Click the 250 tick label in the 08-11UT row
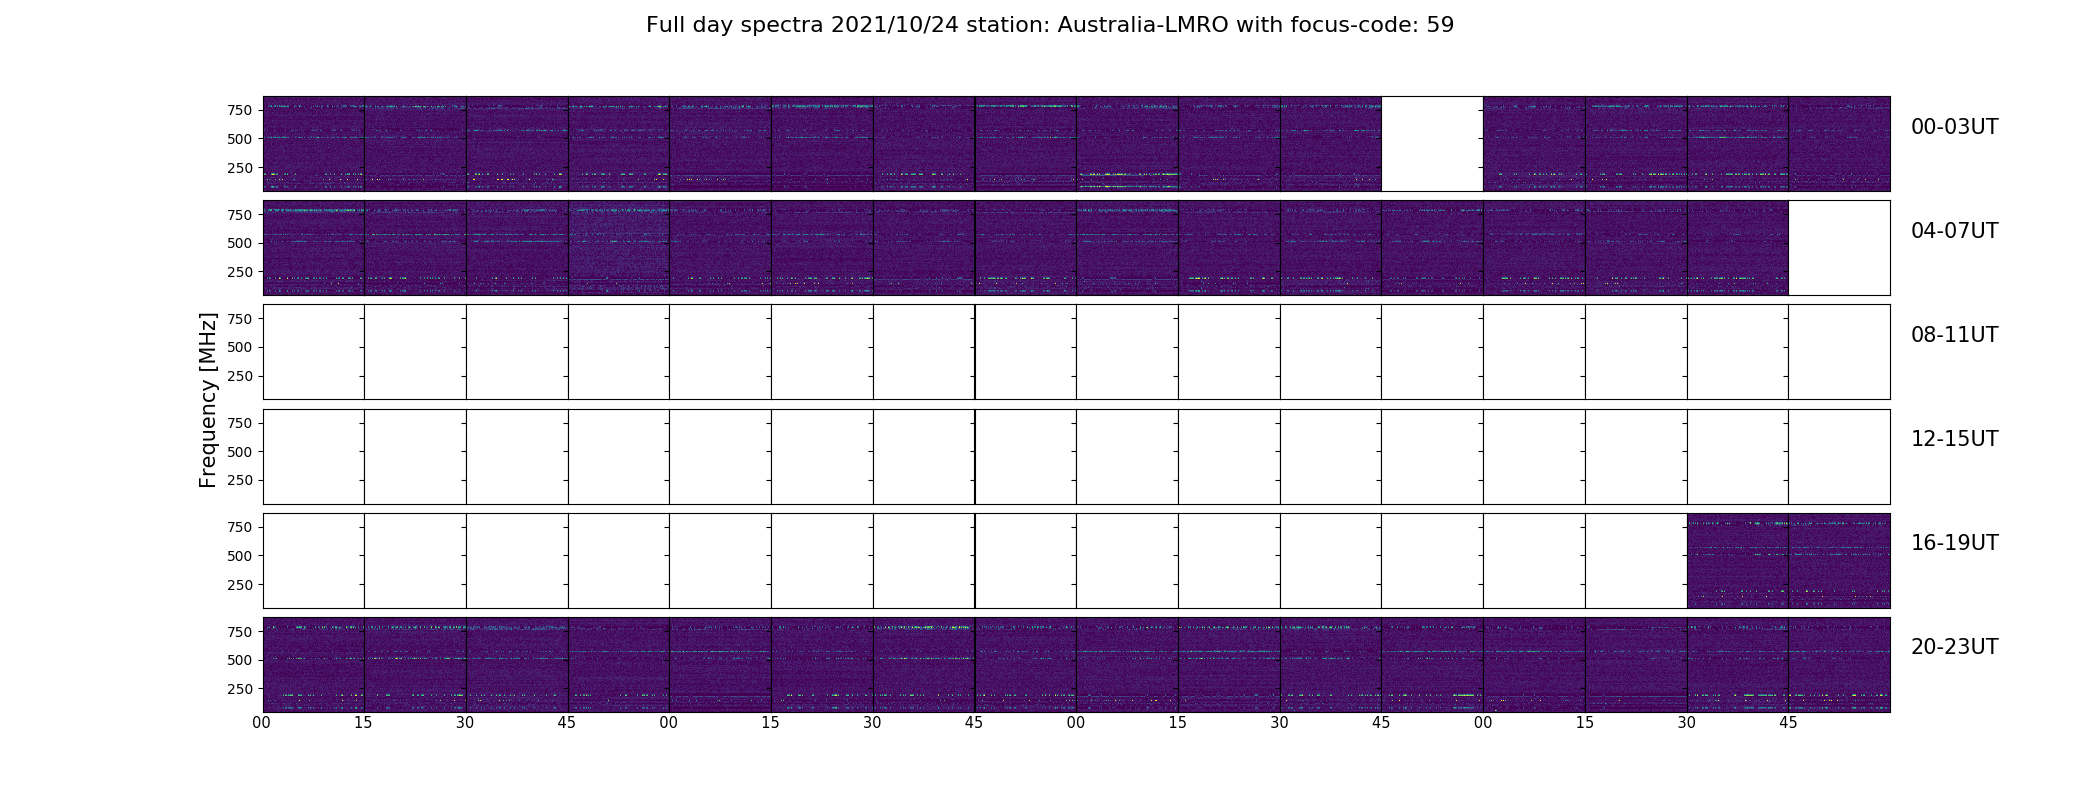The height and width of the screenshot is (800, 2100). [x=239, y=376]
